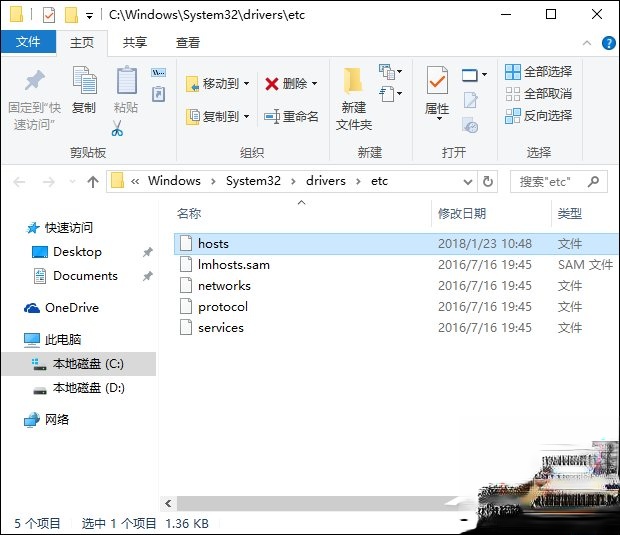Open Documents in the navigation pane
Image resolution: width=620 pixels, height=535 pixels.
pyautogui.click(x=76, y=276)
